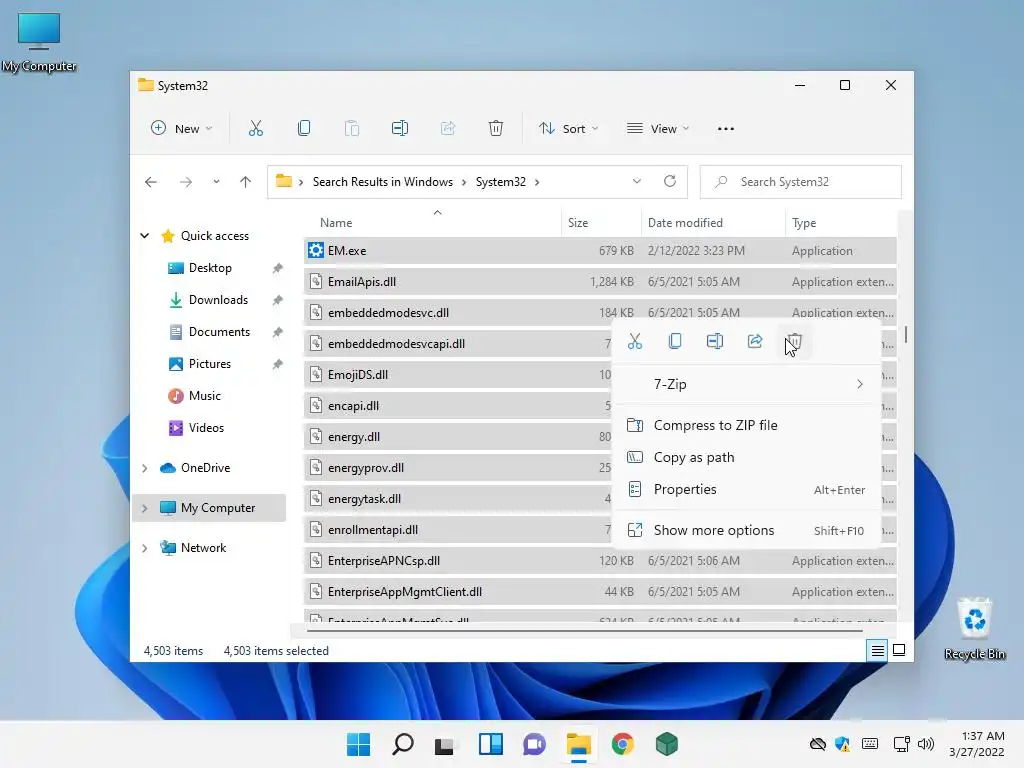Switch to details view layout icon
Image resolution: width=1024 pixels, height=768 pixels.
click(x=877, y=650)
